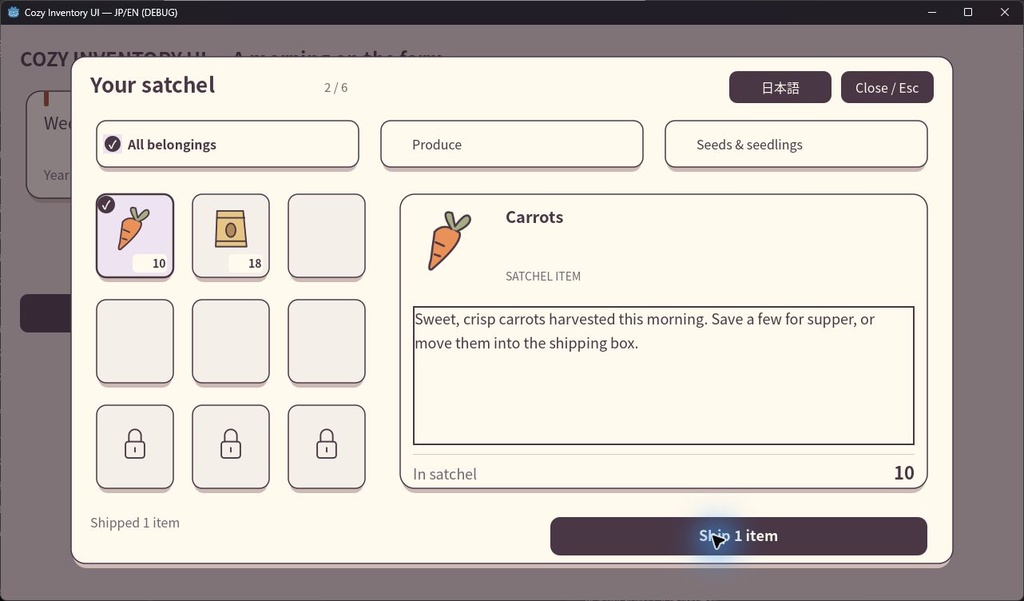This screenshot has height=601, width=1024.
Task: Click the Godot app icon in title bar
Action: pos(13,12)
